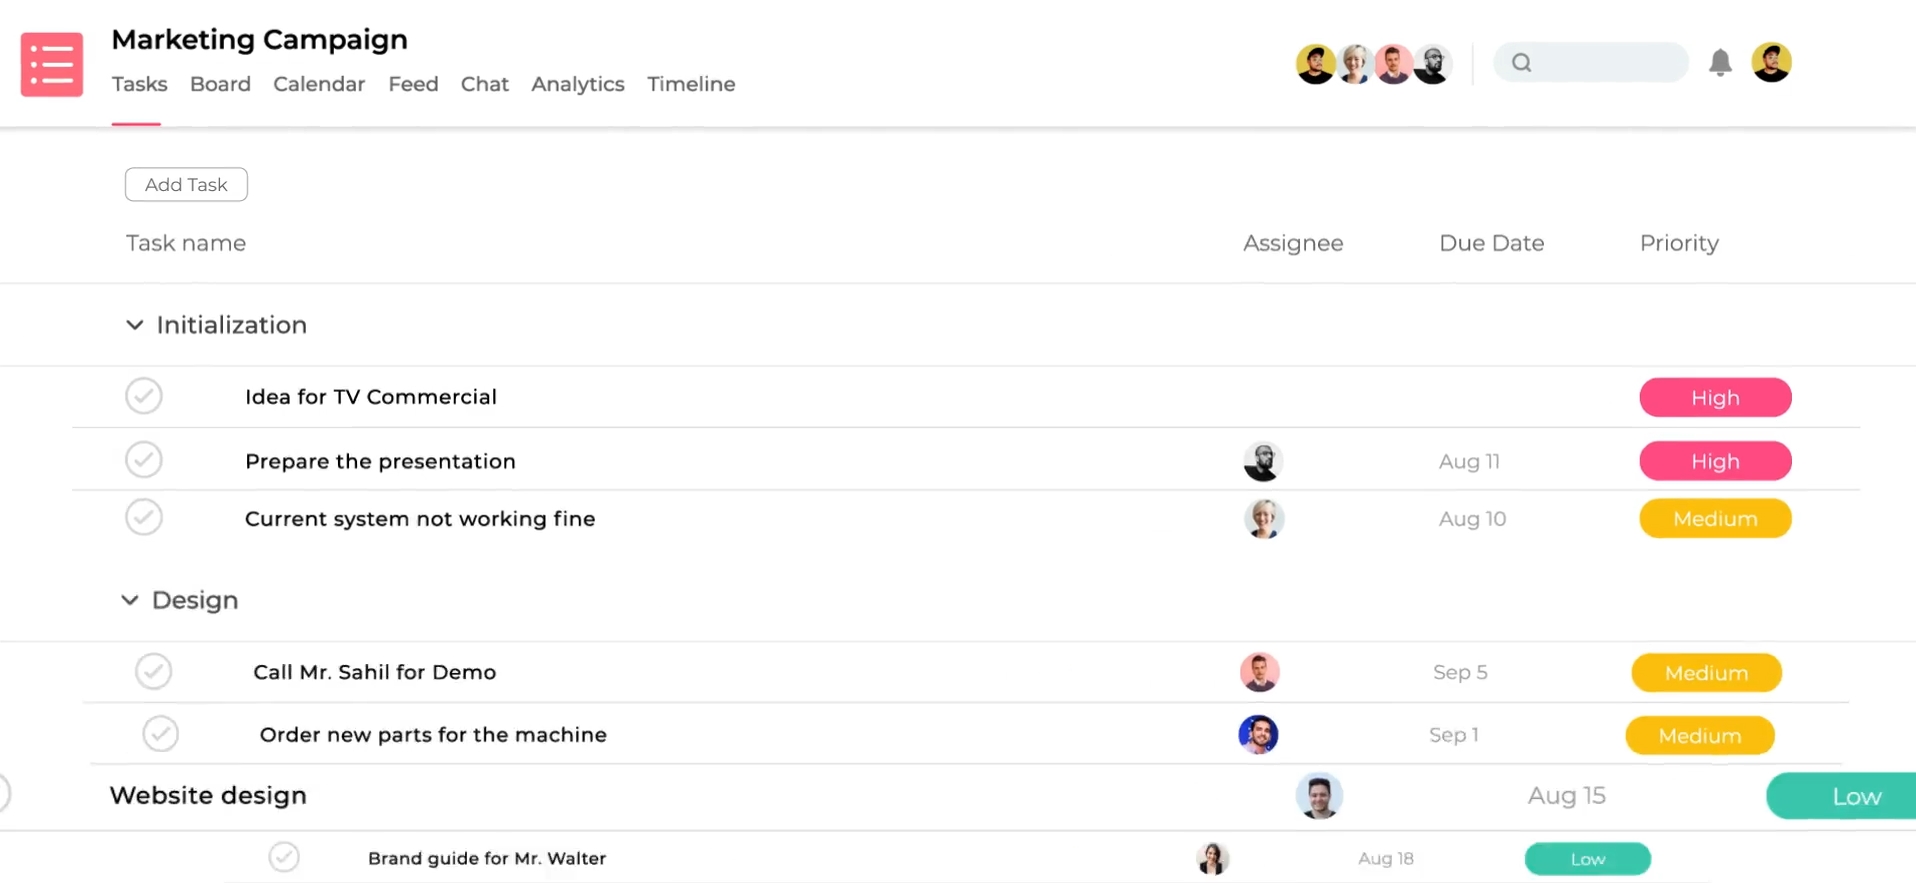
Task: Collapse the Design section chevron
Action: click(129, 600)
